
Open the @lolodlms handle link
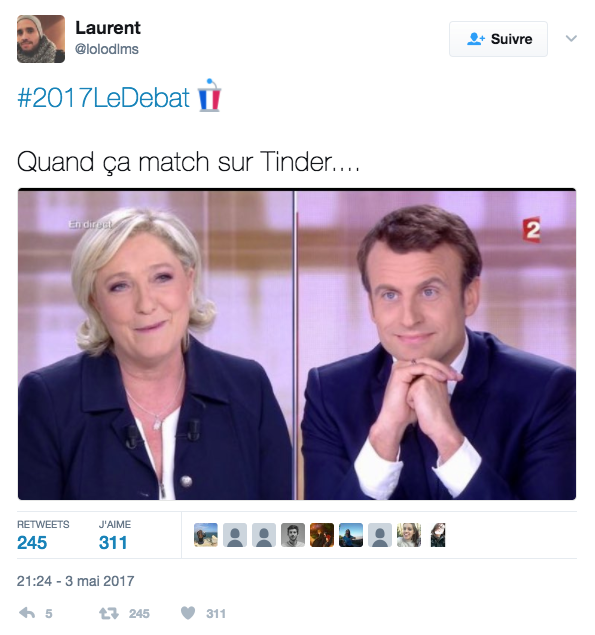pyautogui.click(x=107, y=49)
